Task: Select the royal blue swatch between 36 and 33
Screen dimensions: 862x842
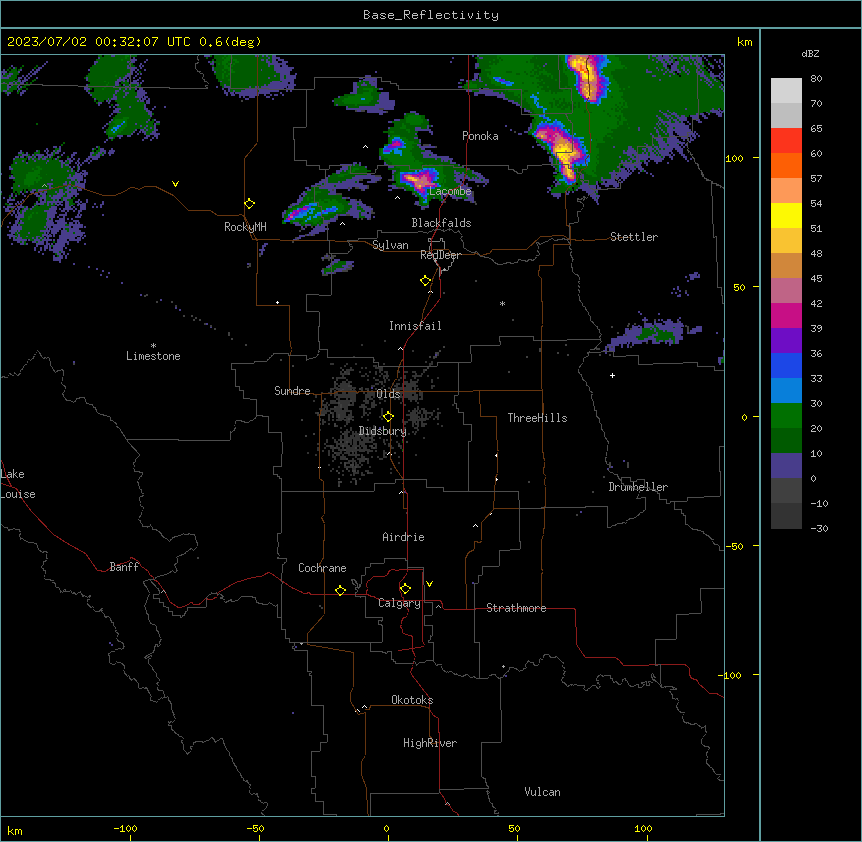Action: tap(786, 365)
